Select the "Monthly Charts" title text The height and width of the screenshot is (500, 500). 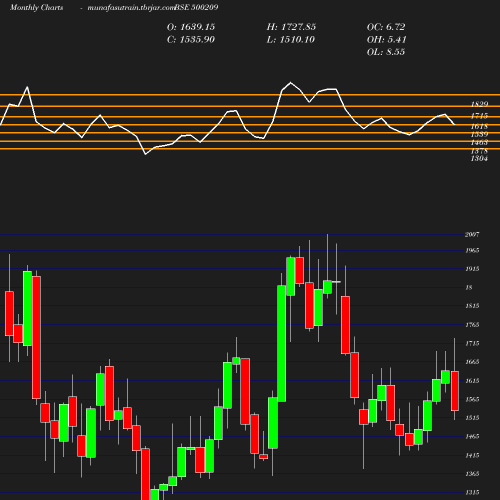coord(36,7)
